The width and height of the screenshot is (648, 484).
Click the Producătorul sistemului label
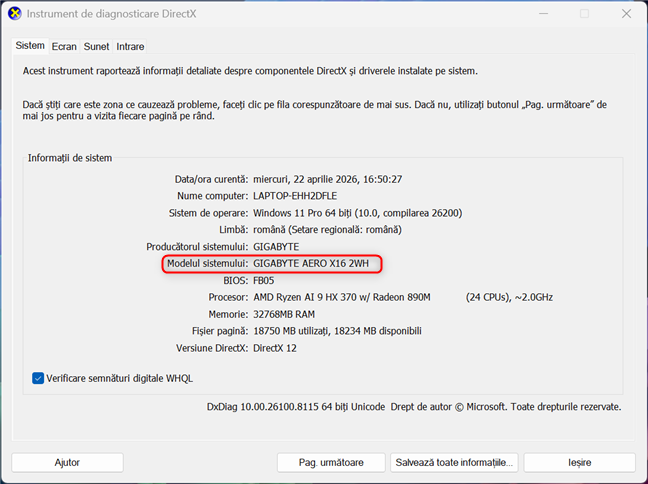[197, 247]
